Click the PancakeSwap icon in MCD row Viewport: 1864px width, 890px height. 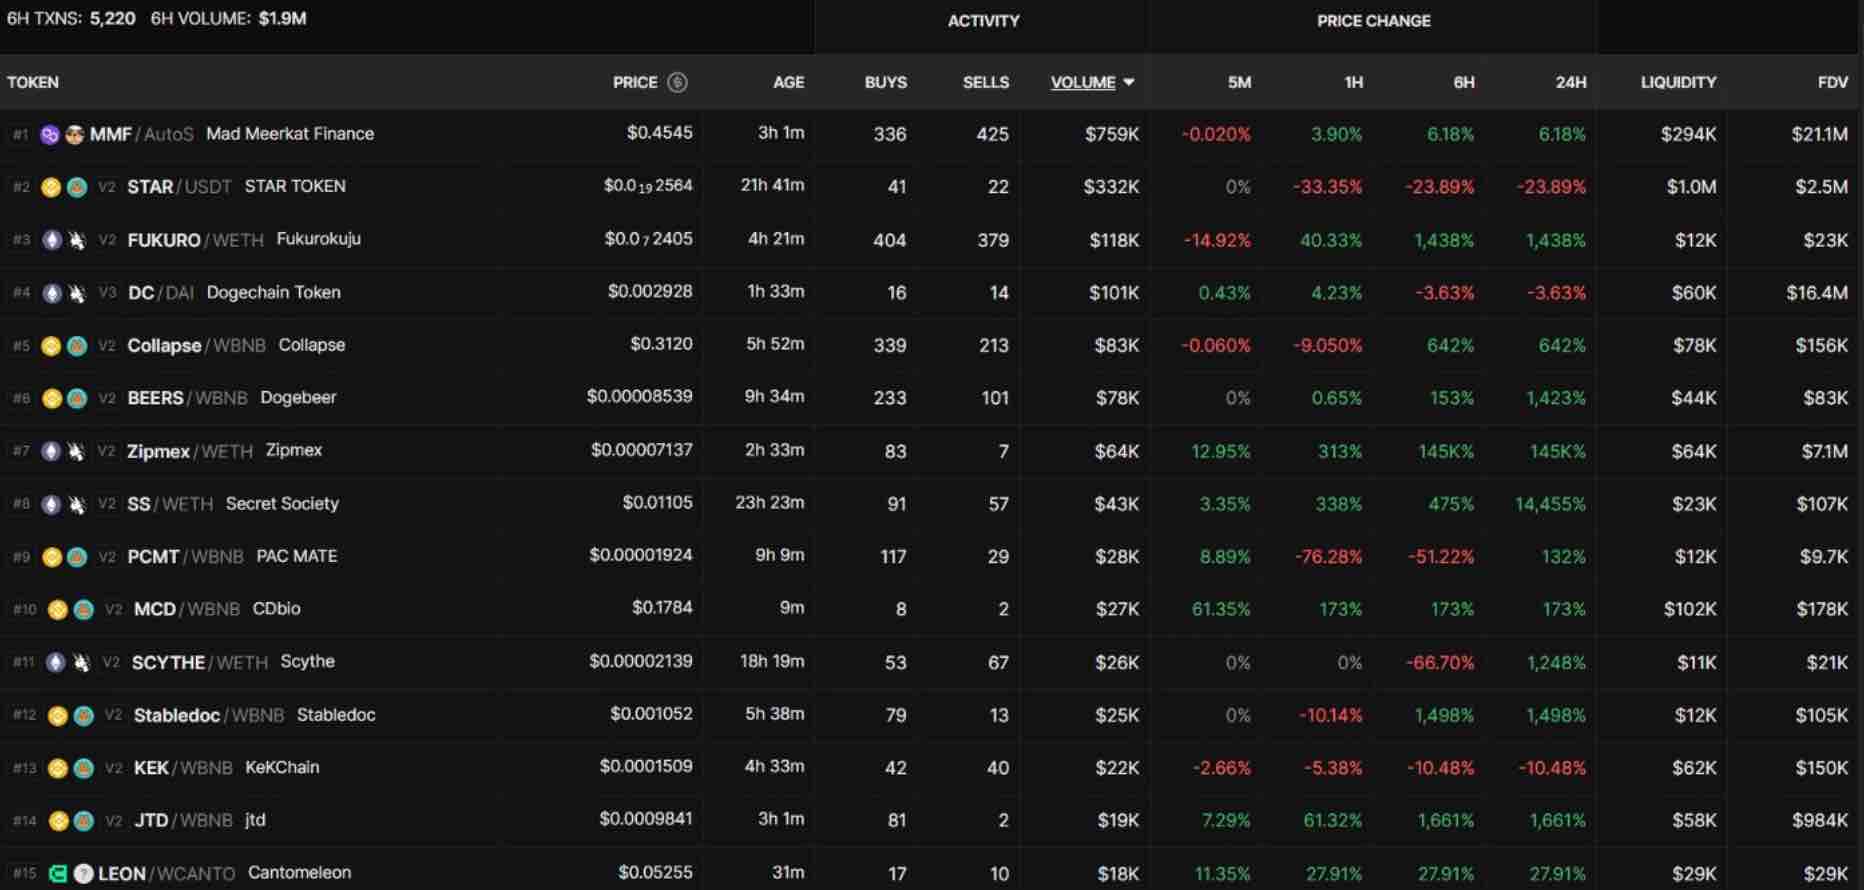[84, 610]
